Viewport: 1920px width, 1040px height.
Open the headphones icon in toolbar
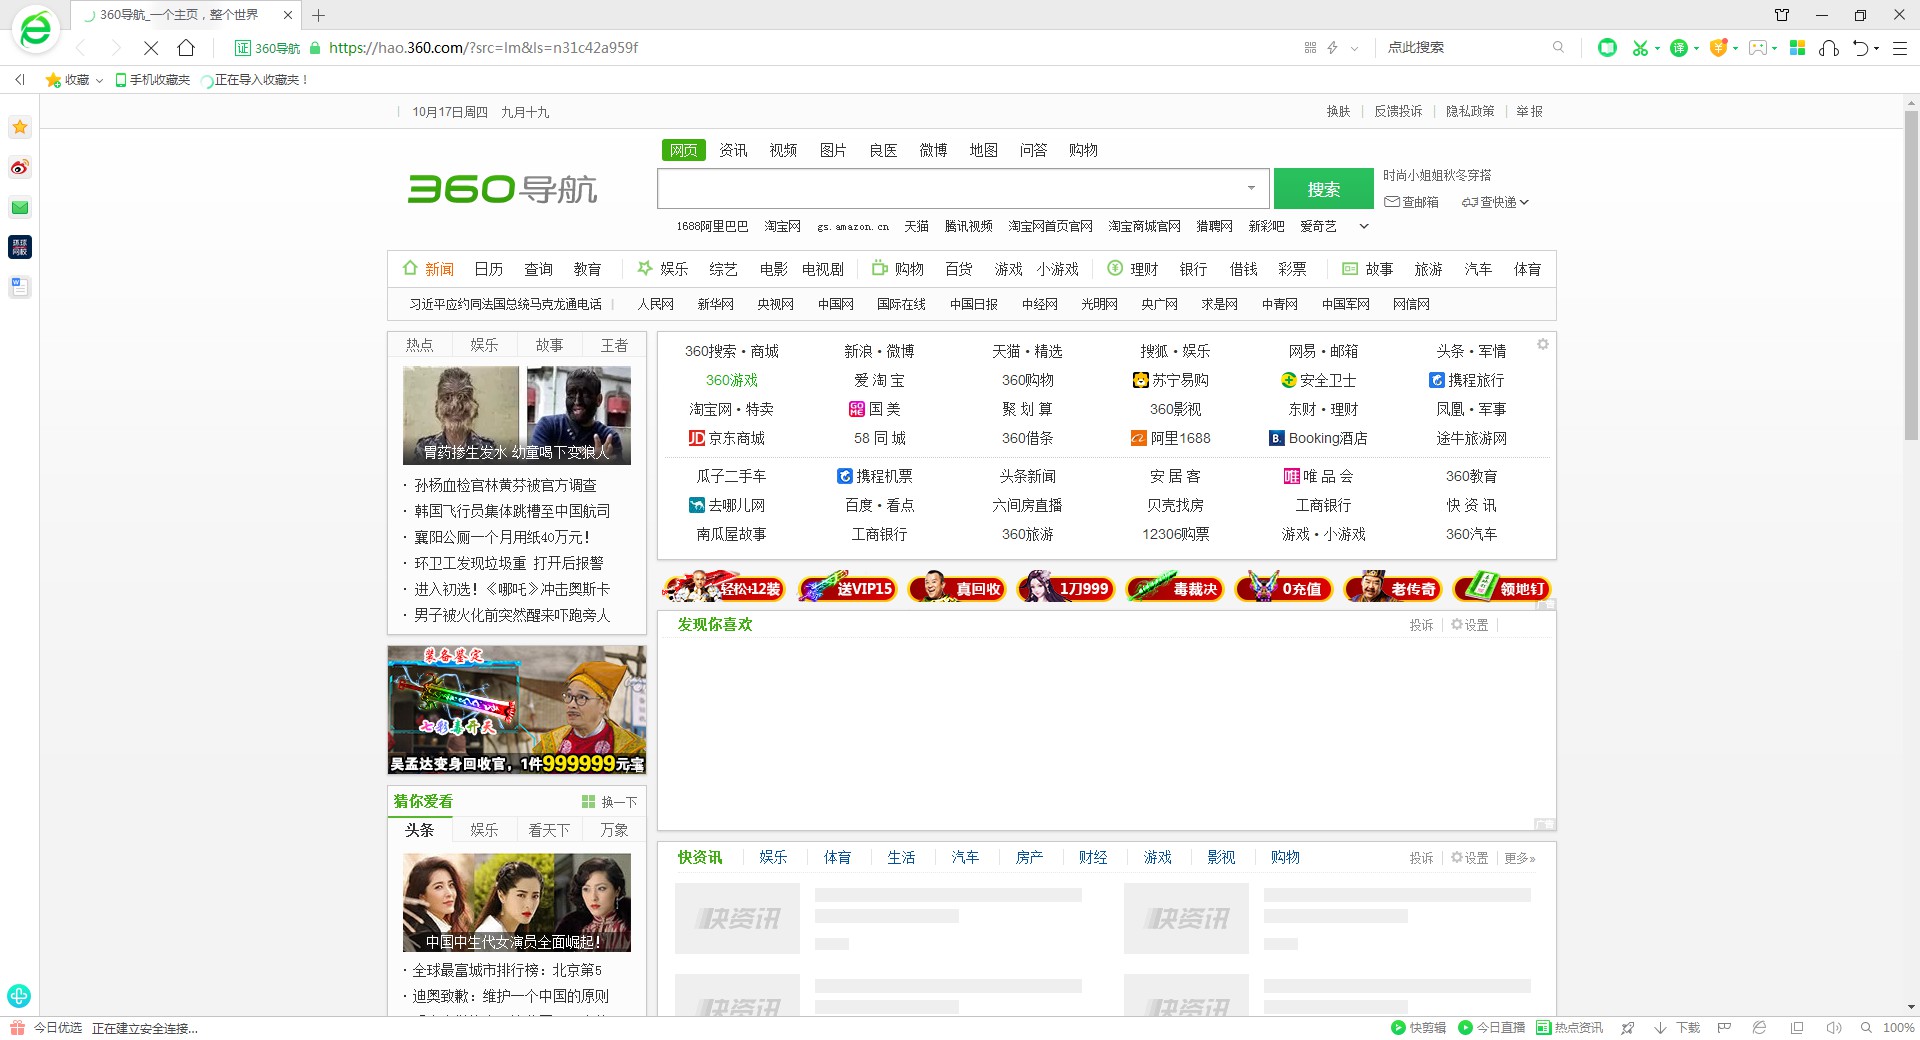pyautogui.click(x=1829, y=48)
